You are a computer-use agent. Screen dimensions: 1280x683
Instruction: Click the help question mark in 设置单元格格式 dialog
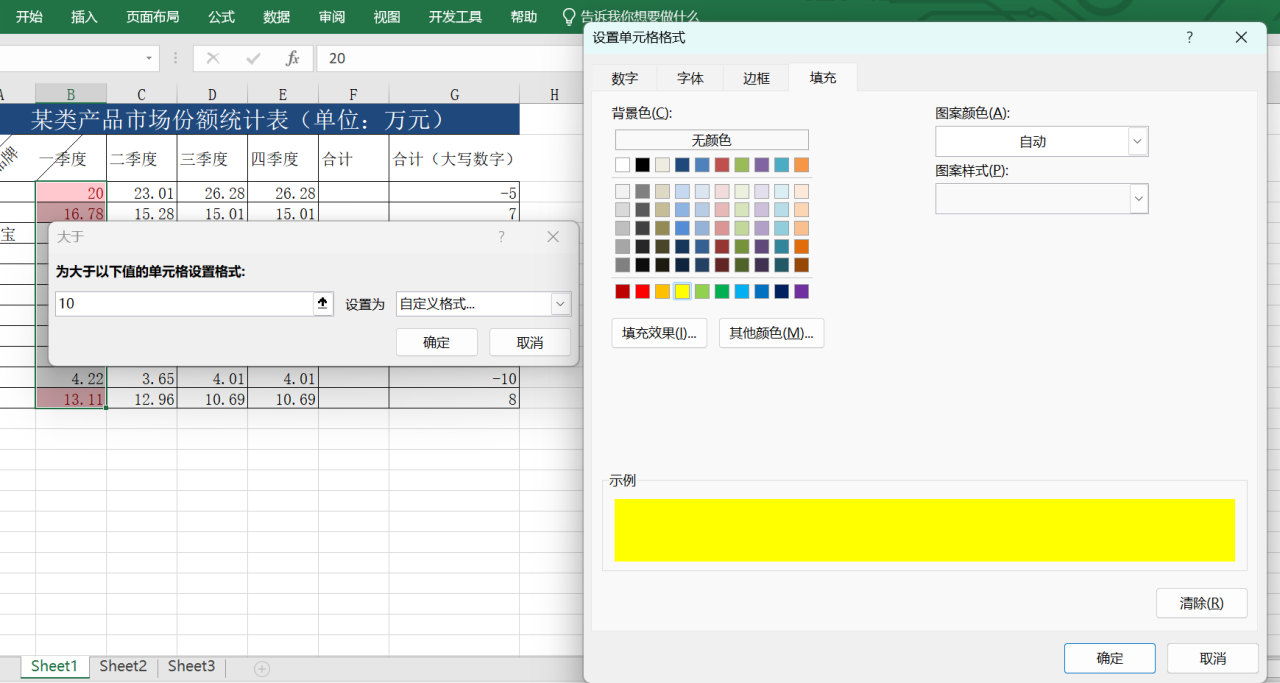pyautogui.click(x=1190, y=37)
